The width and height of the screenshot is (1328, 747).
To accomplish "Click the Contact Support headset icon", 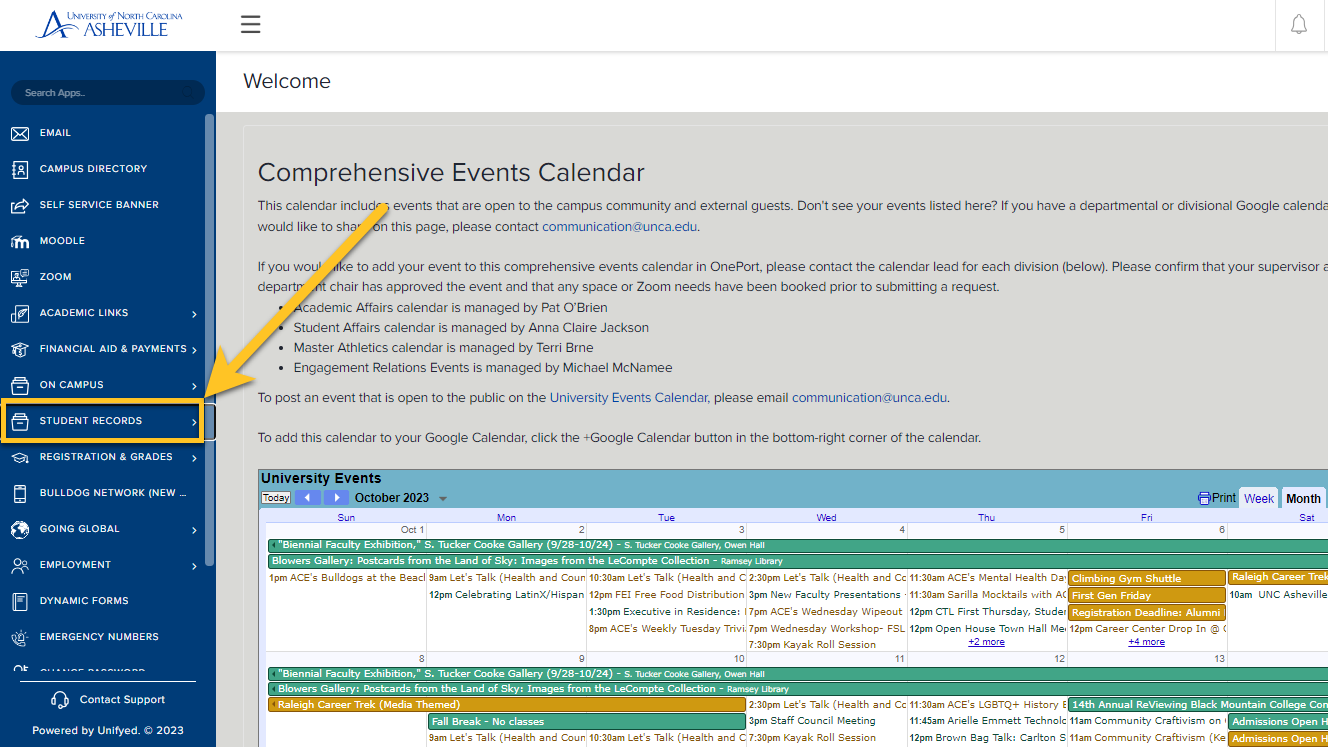I will coord(60,700).
